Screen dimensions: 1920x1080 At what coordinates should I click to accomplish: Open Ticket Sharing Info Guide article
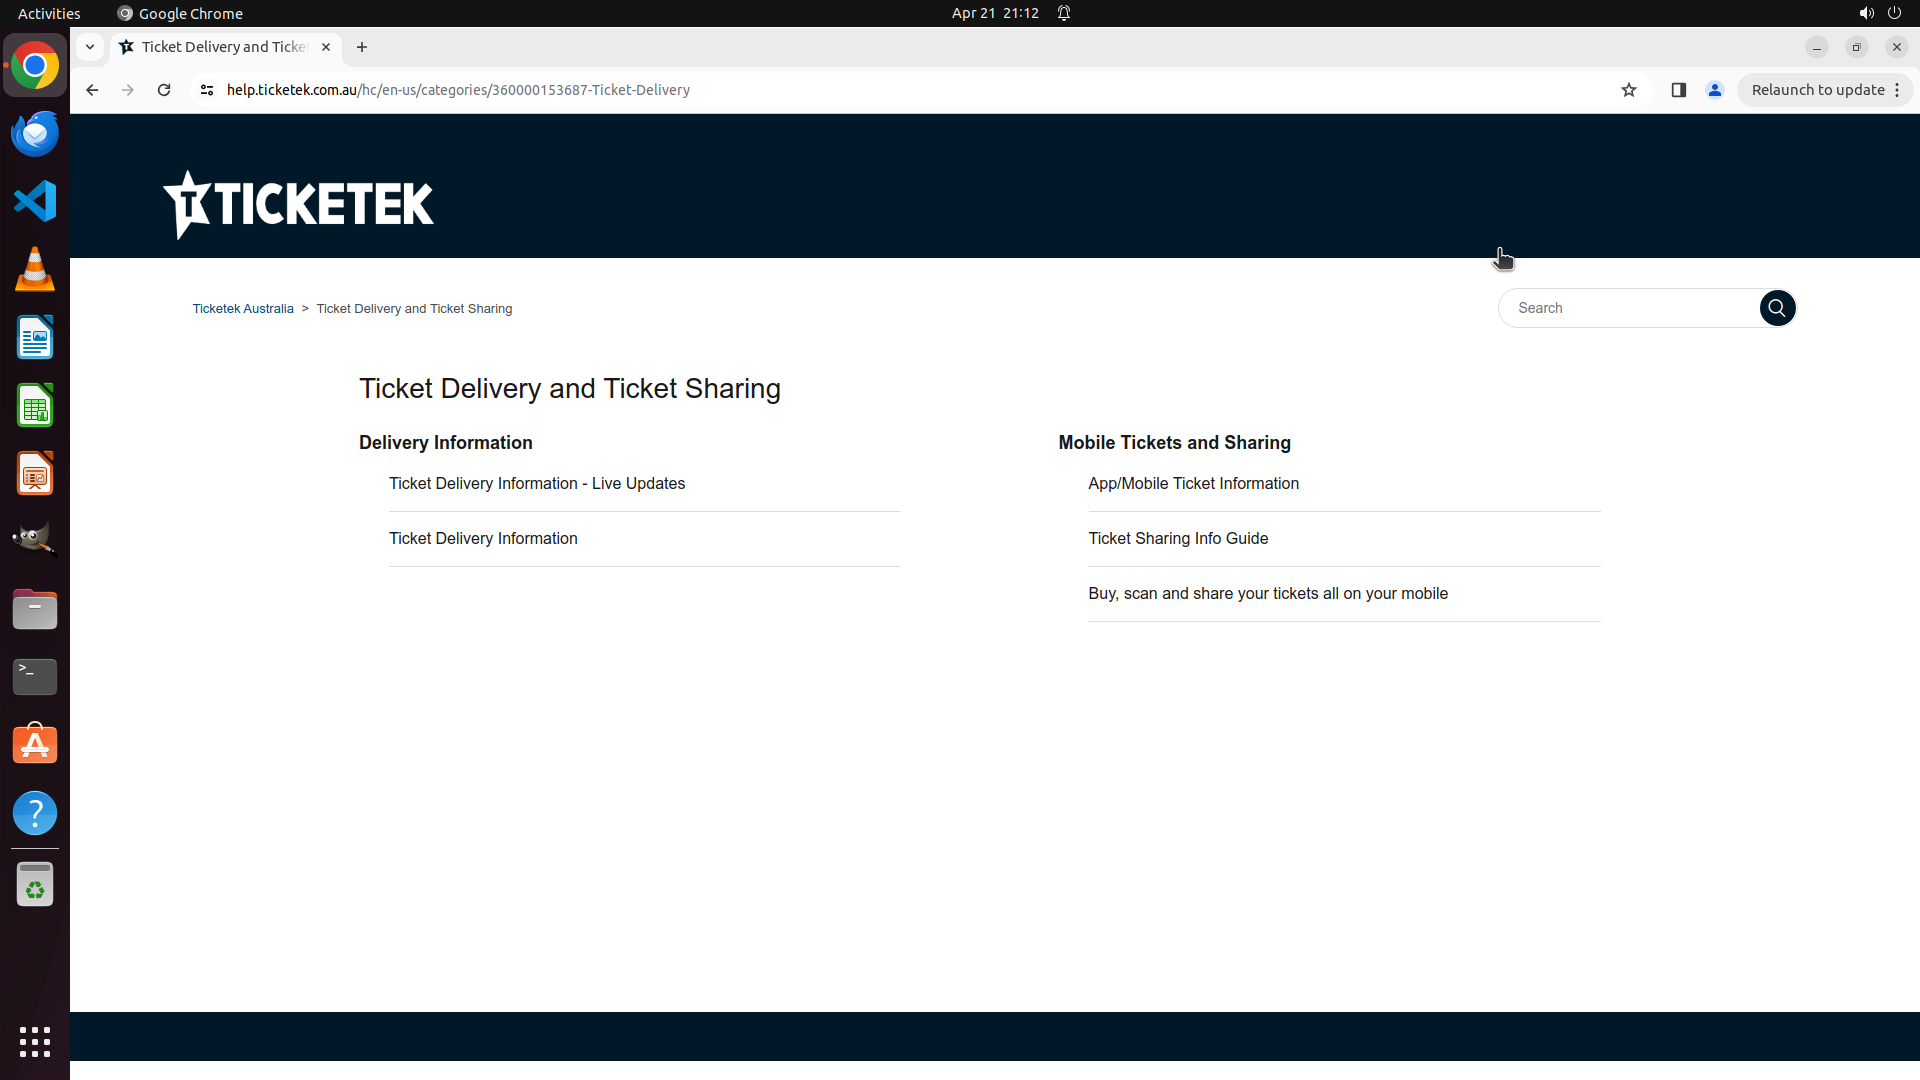coord(1178,539)
